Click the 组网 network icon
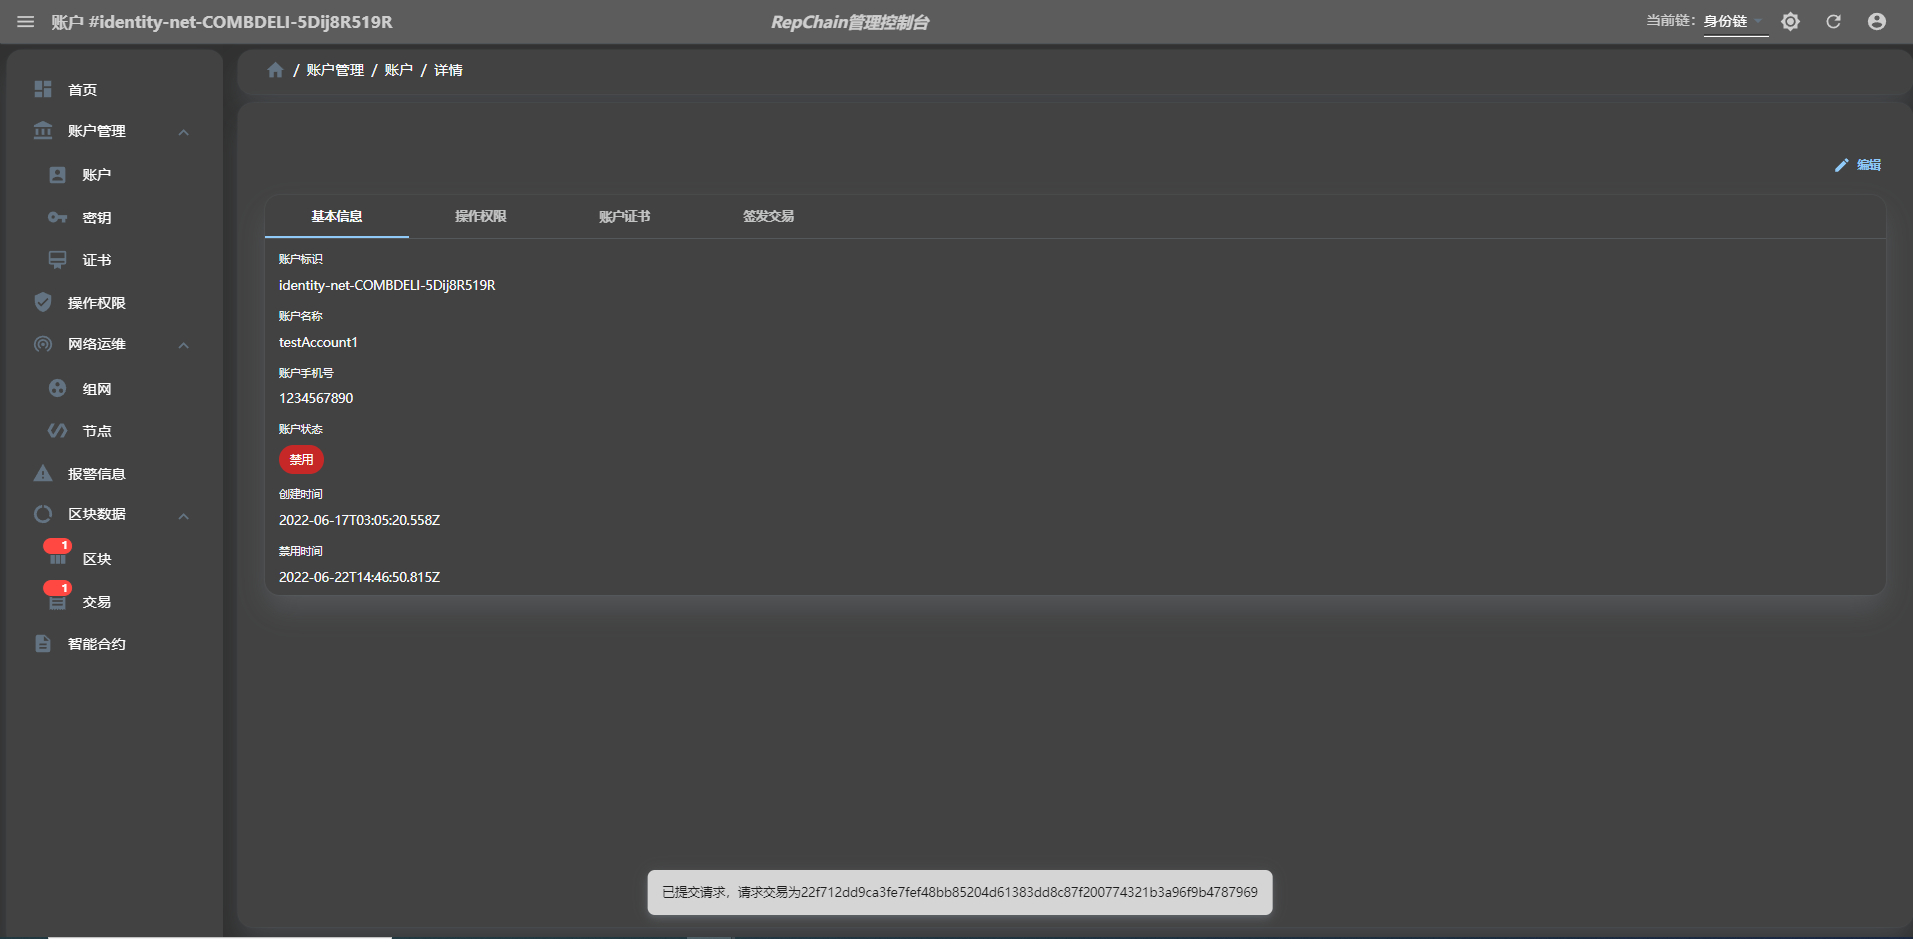Image resolution: width=1913 pixels, height=939 pixels. click(58, 388)
